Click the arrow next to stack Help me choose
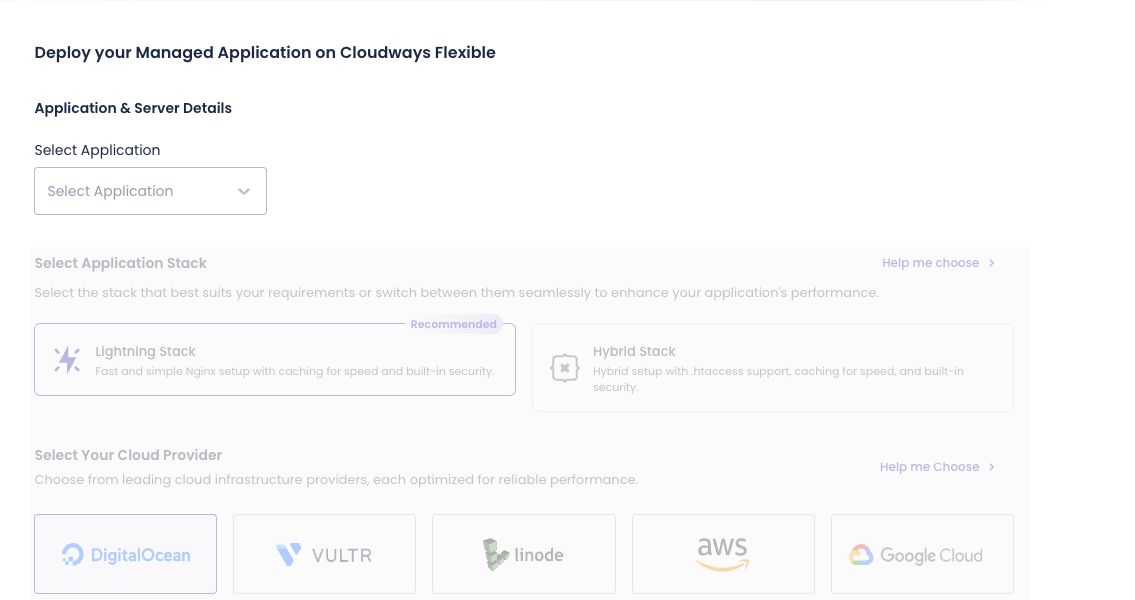This screenshot has width=1135, height=600. [992, 263]
